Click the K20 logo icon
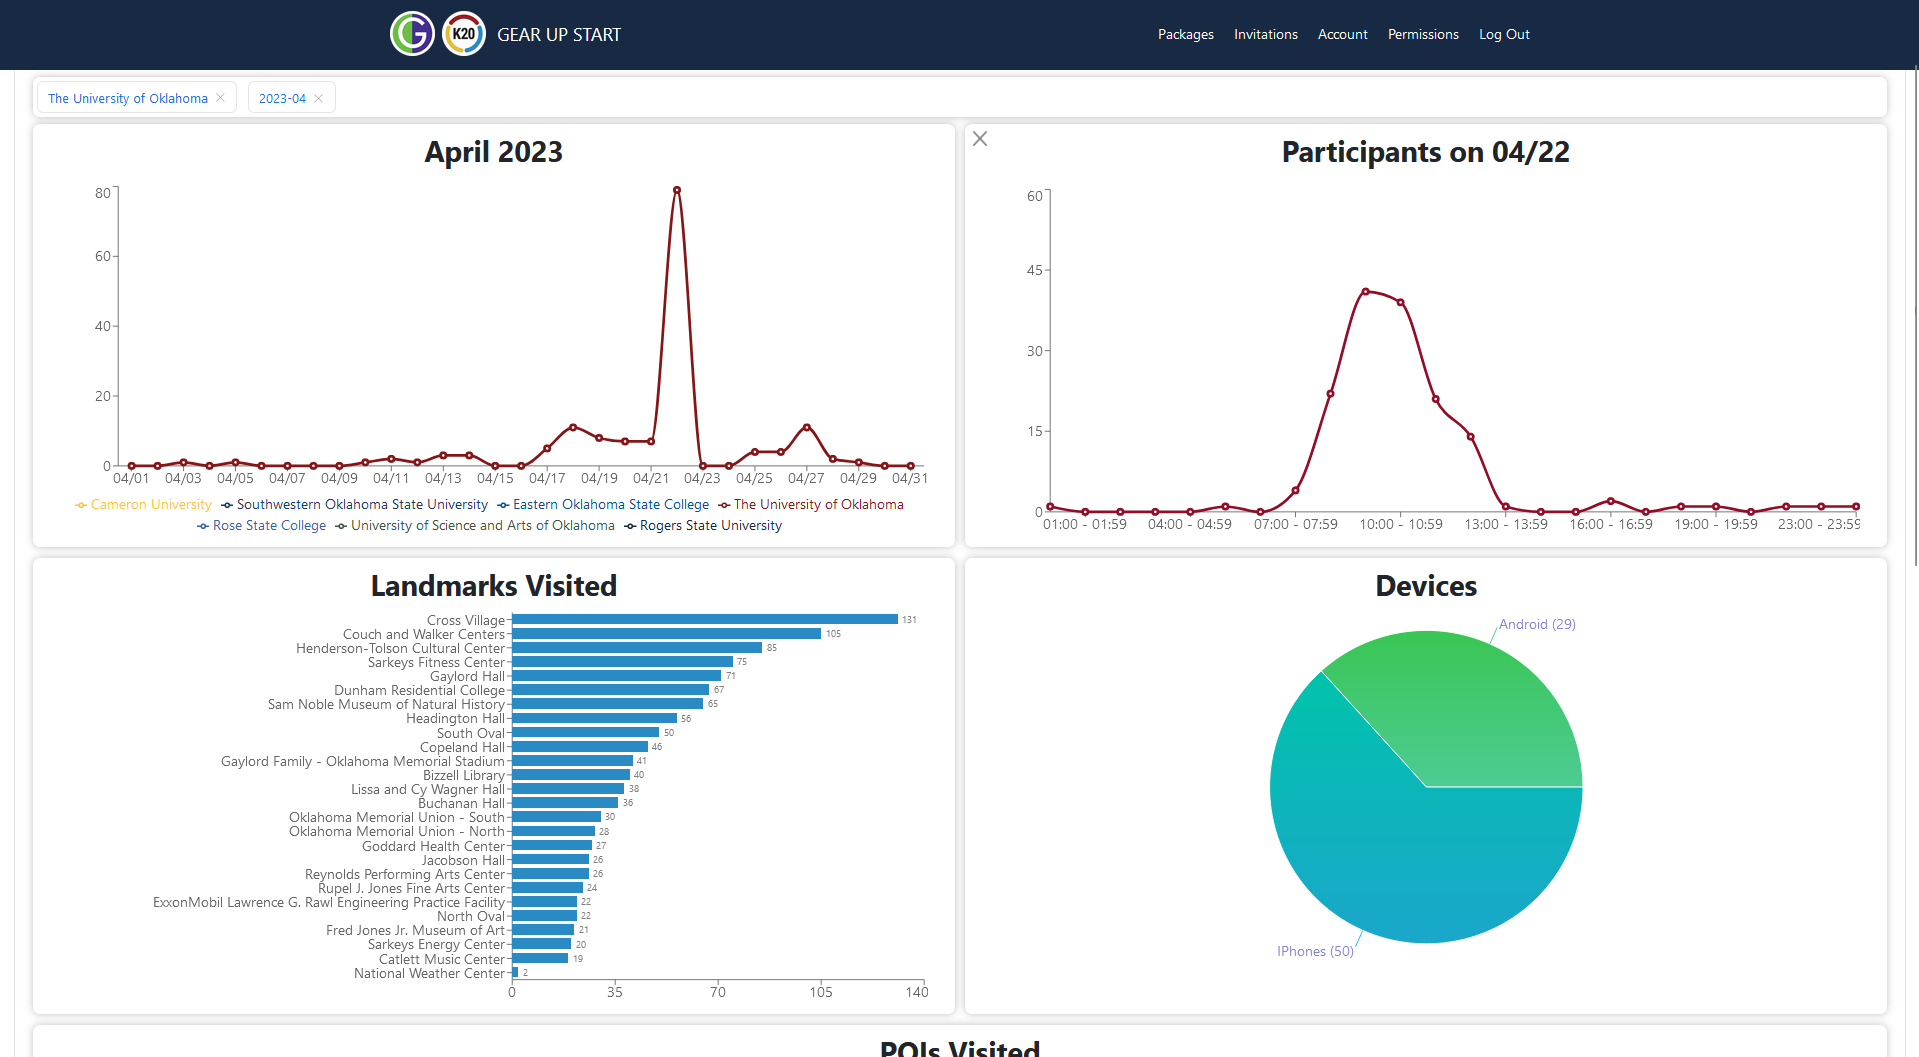This screenshot has height=1057, width=1919. [x=464, y=34]
